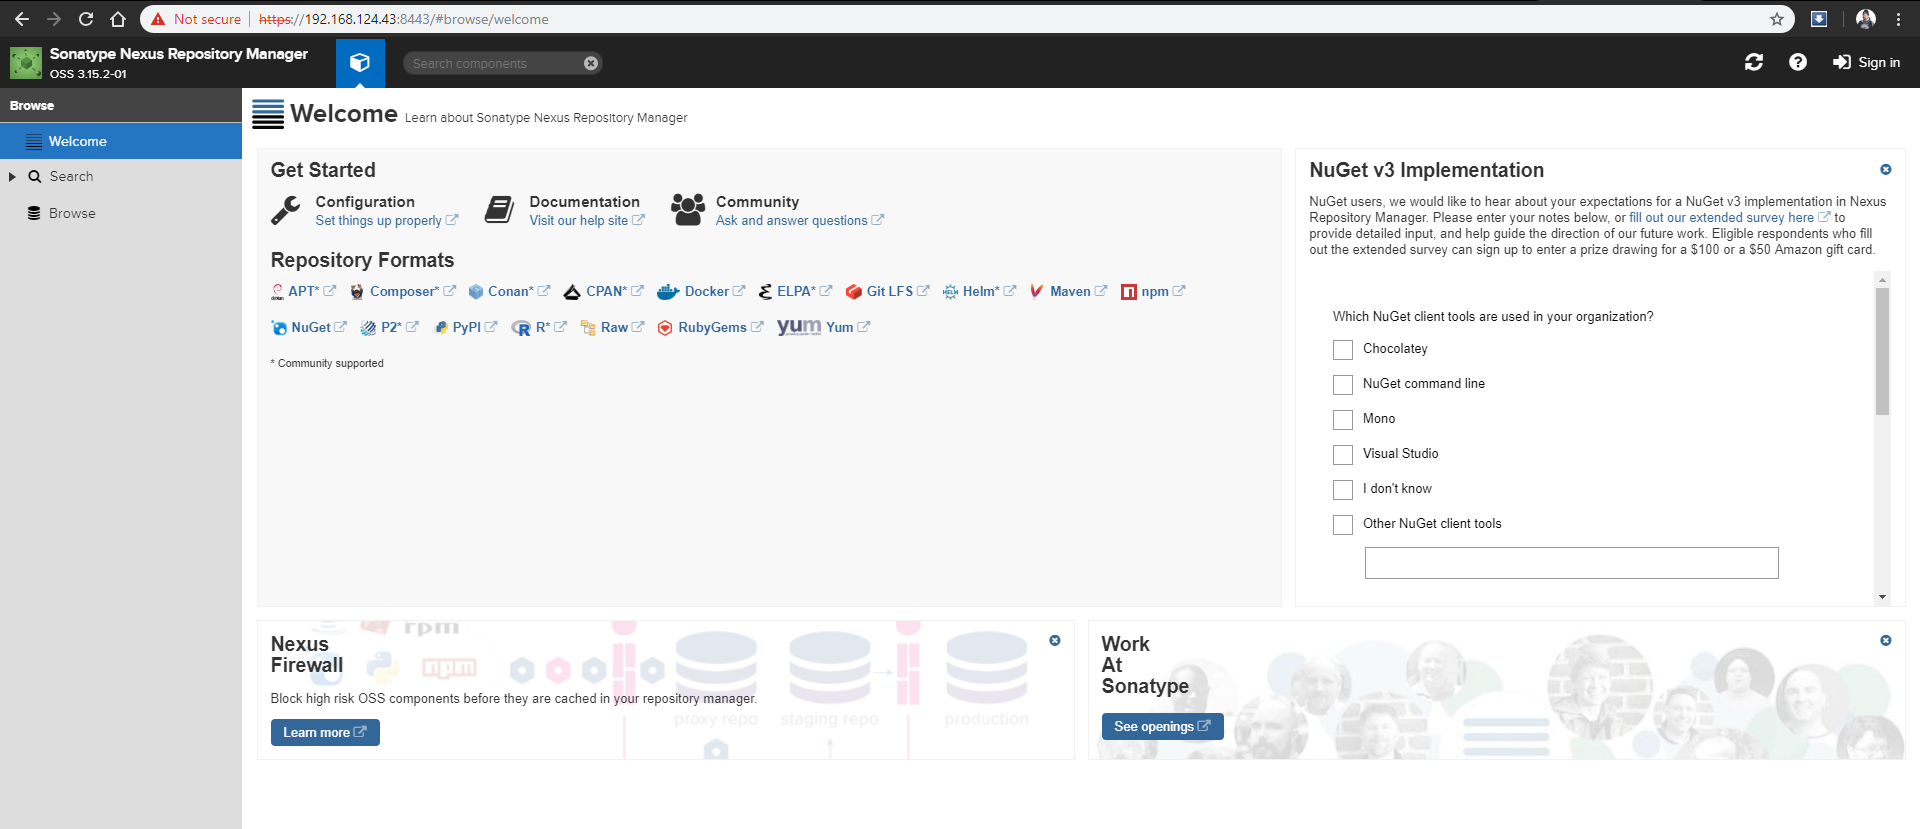Open the ELPA format link
The image size is (1920, 829).
(x=795, y=291)
